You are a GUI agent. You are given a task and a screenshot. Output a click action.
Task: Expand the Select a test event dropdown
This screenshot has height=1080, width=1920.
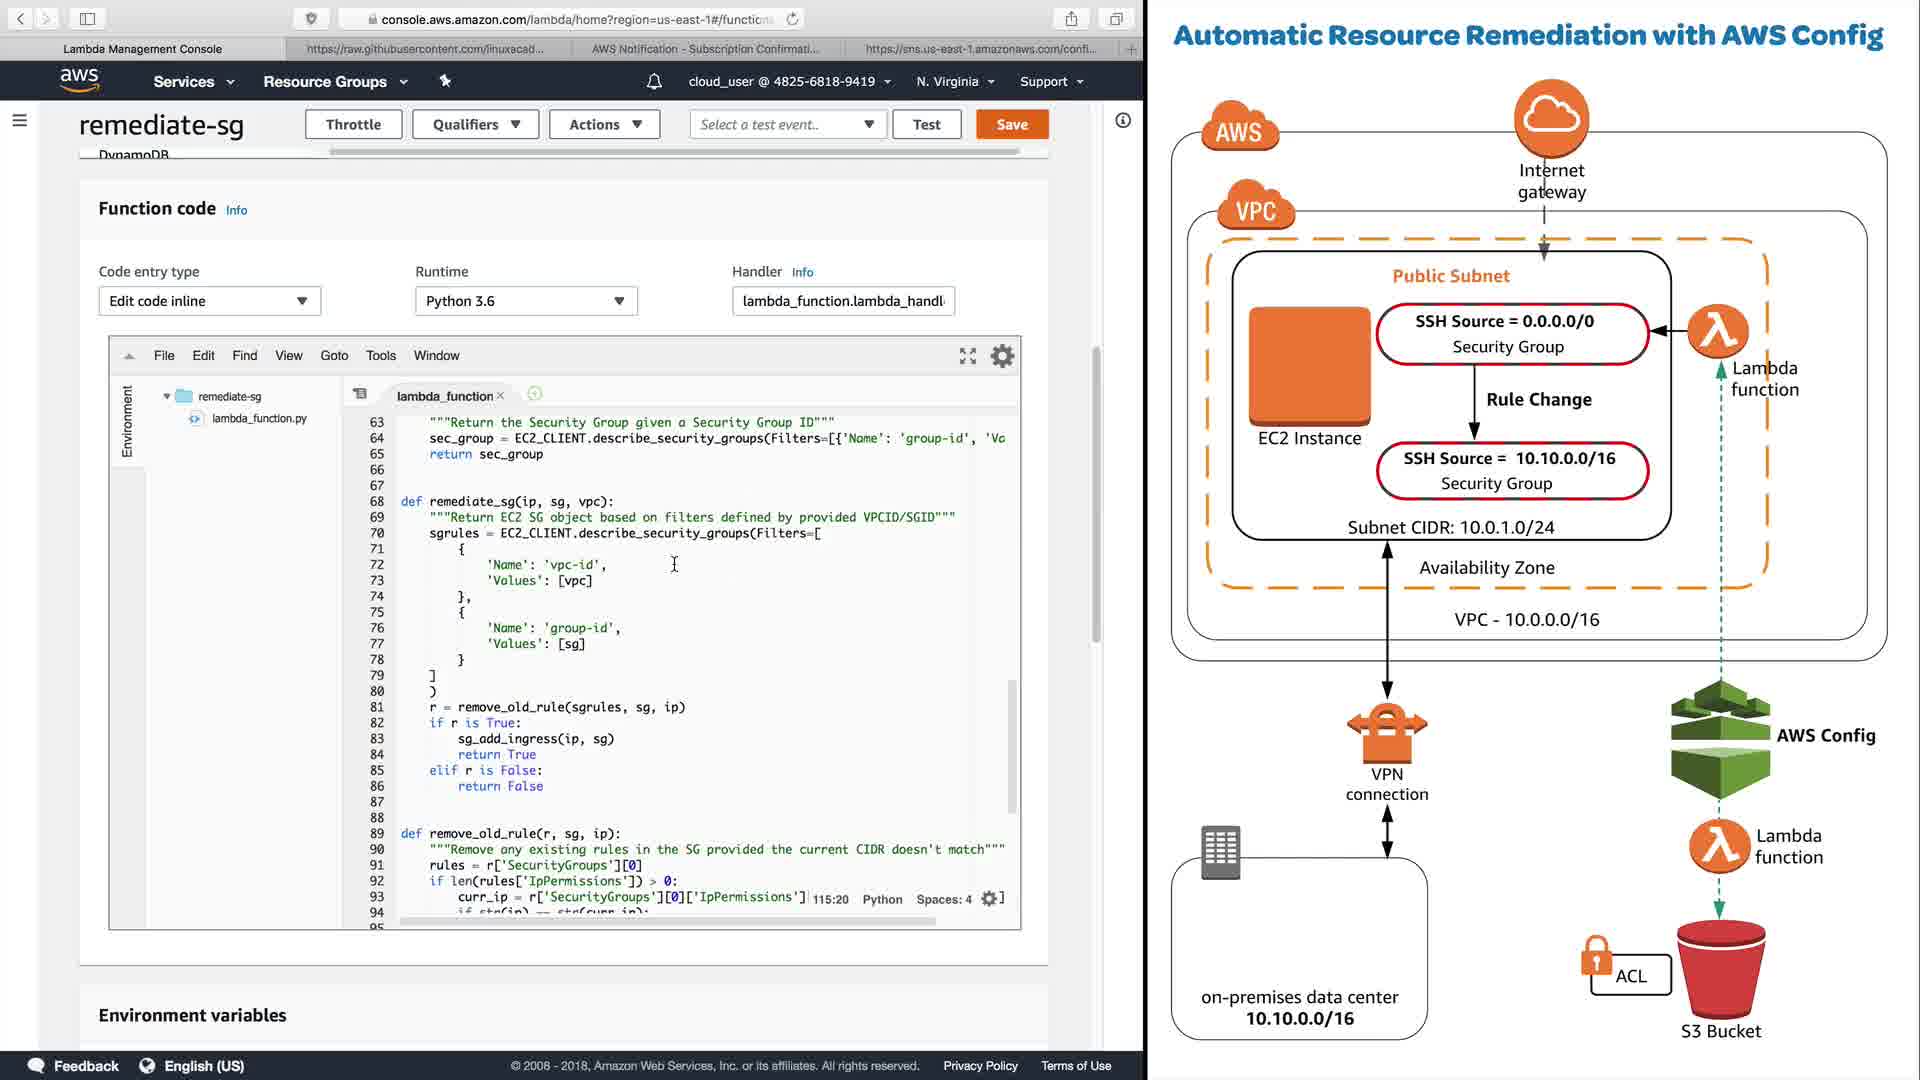click(x=787, y=125)
